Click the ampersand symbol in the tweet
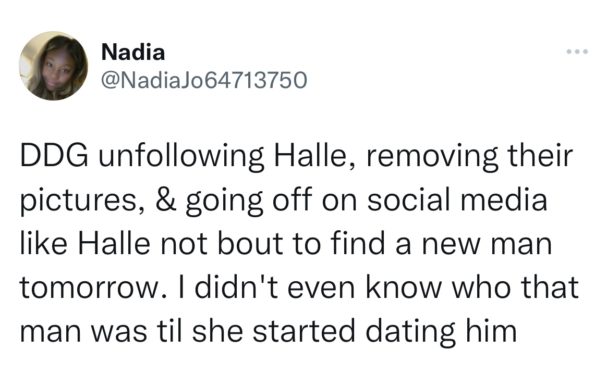The height and width of the screenshot is (375, 595). pyautogui.click(x=166, y=200)
